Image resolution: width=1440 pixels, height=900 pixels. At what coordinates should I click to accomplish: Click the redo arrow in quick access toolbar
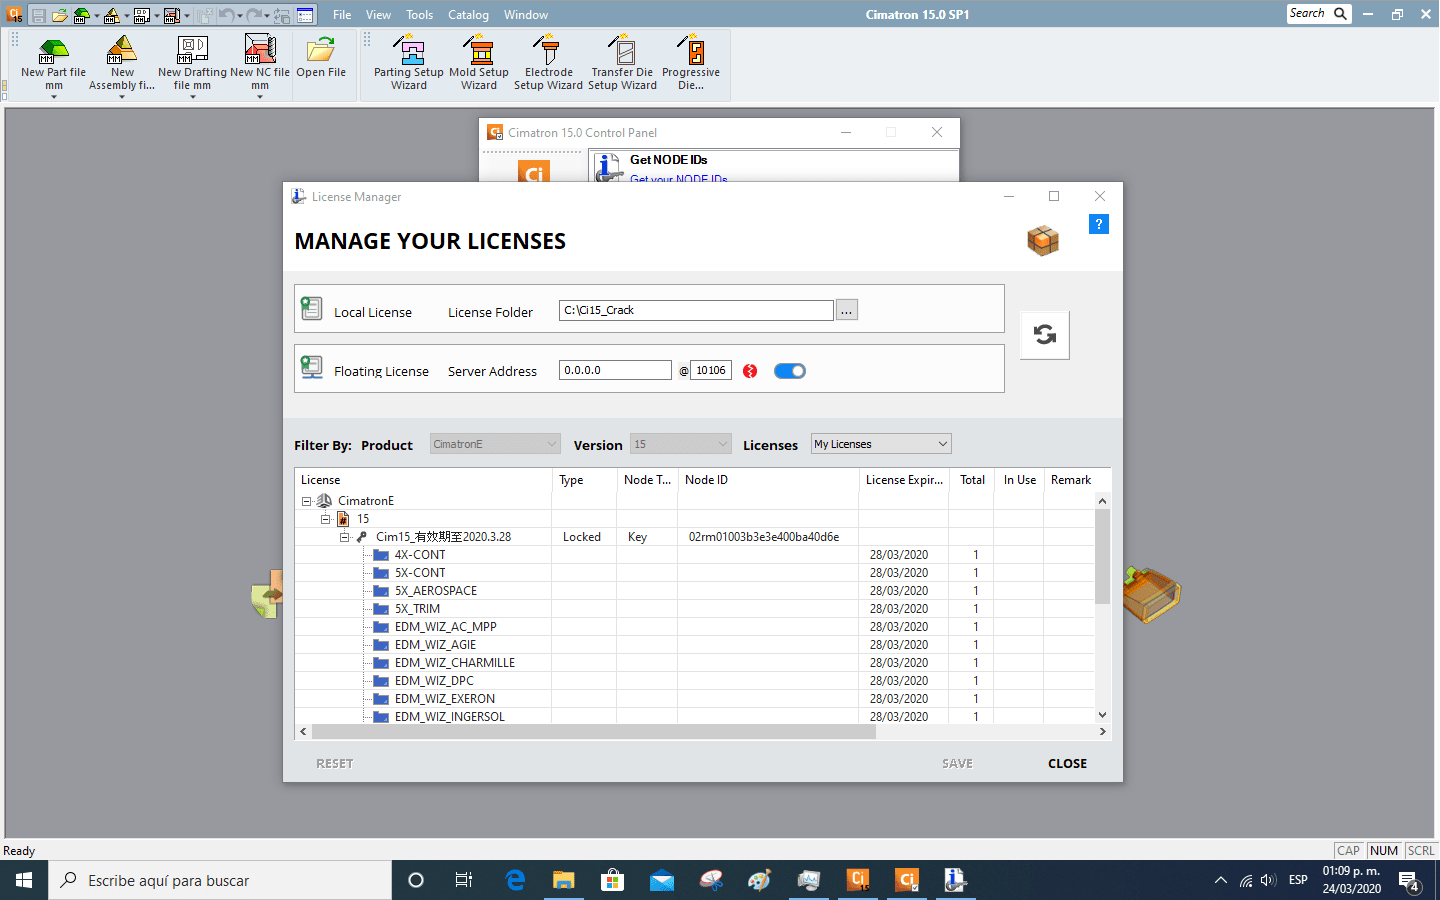tap(254, 15)
